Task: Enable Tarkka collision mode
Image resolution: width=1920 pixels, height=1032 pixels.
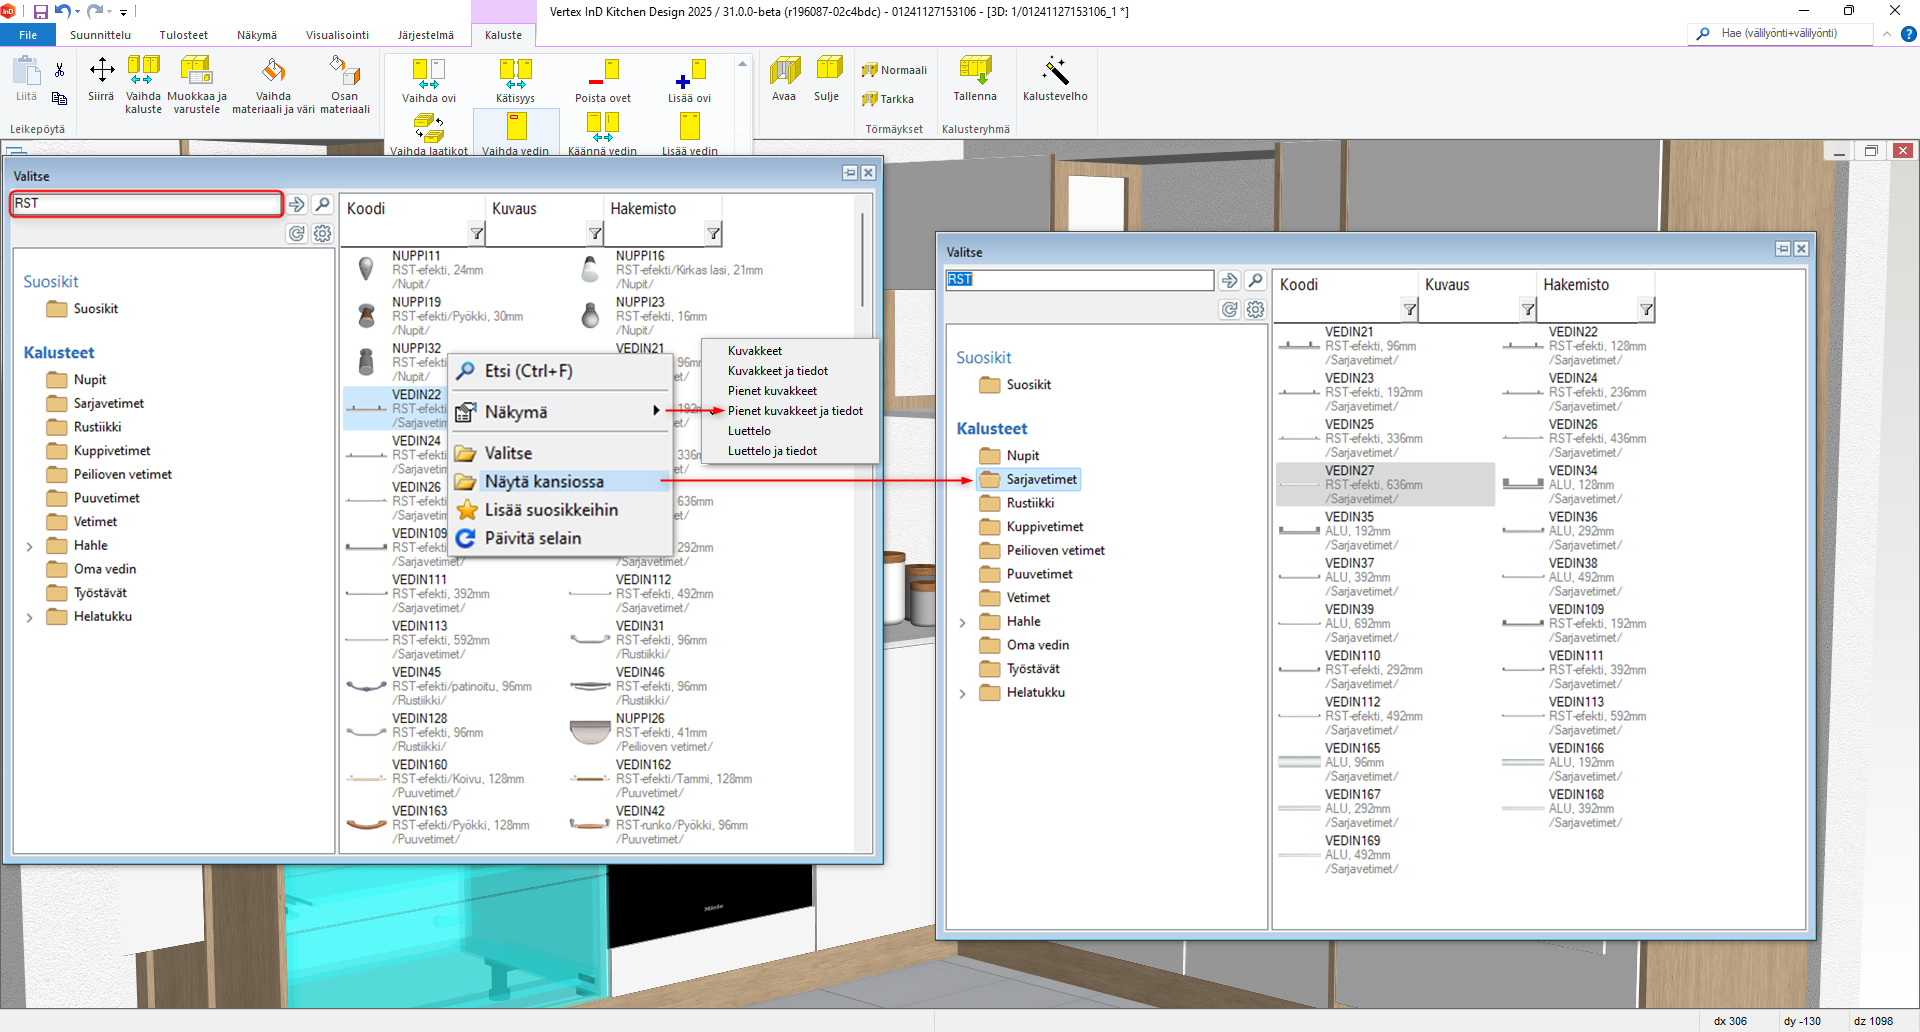Action: point(888,99)
